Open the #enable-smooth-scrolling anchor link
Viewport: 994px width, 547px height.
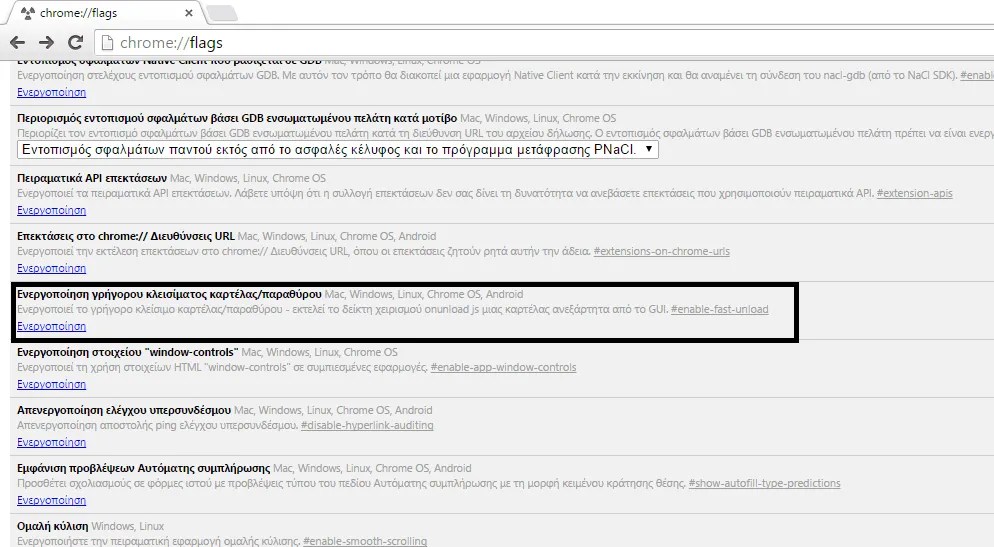coord(365,541)
